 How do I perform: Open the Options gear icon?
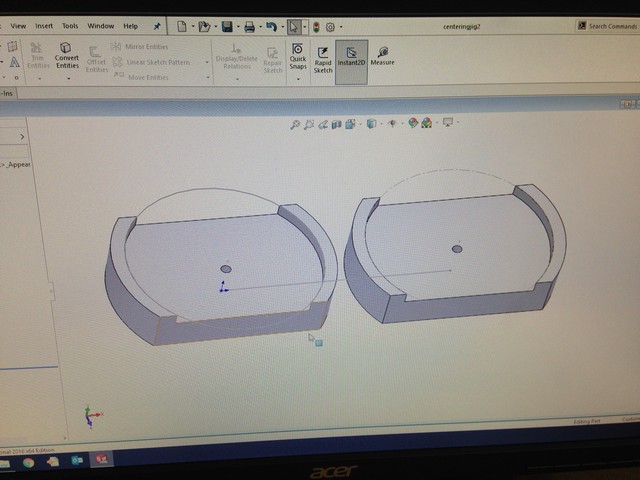click(332, 26)
